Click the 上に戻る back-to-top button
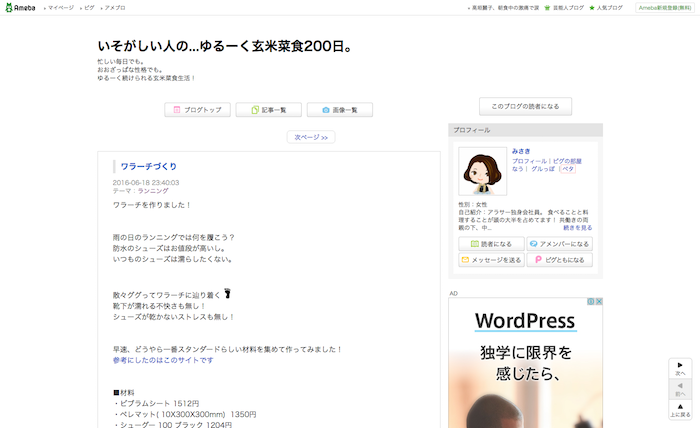Screen dimensions: 700x428 click(680, 410)
